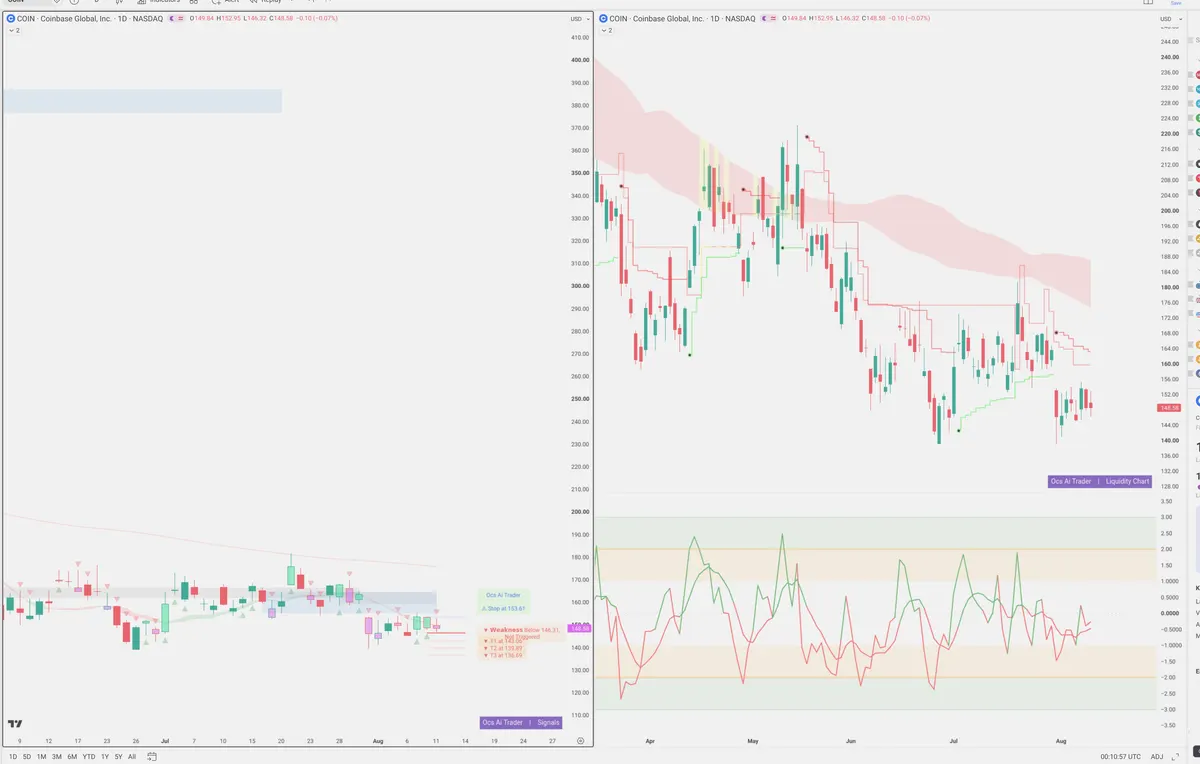Click the 200.00 price level on right axis
1200x764 pixels.
(x=1168, y=210)
